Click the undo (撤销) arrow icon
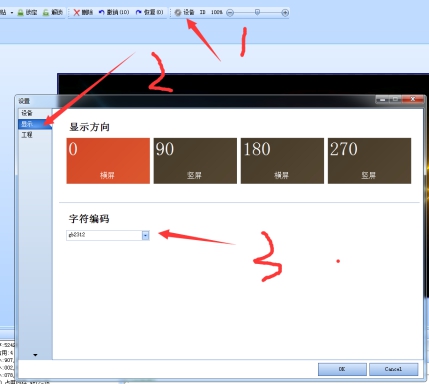 coord(101,12)
